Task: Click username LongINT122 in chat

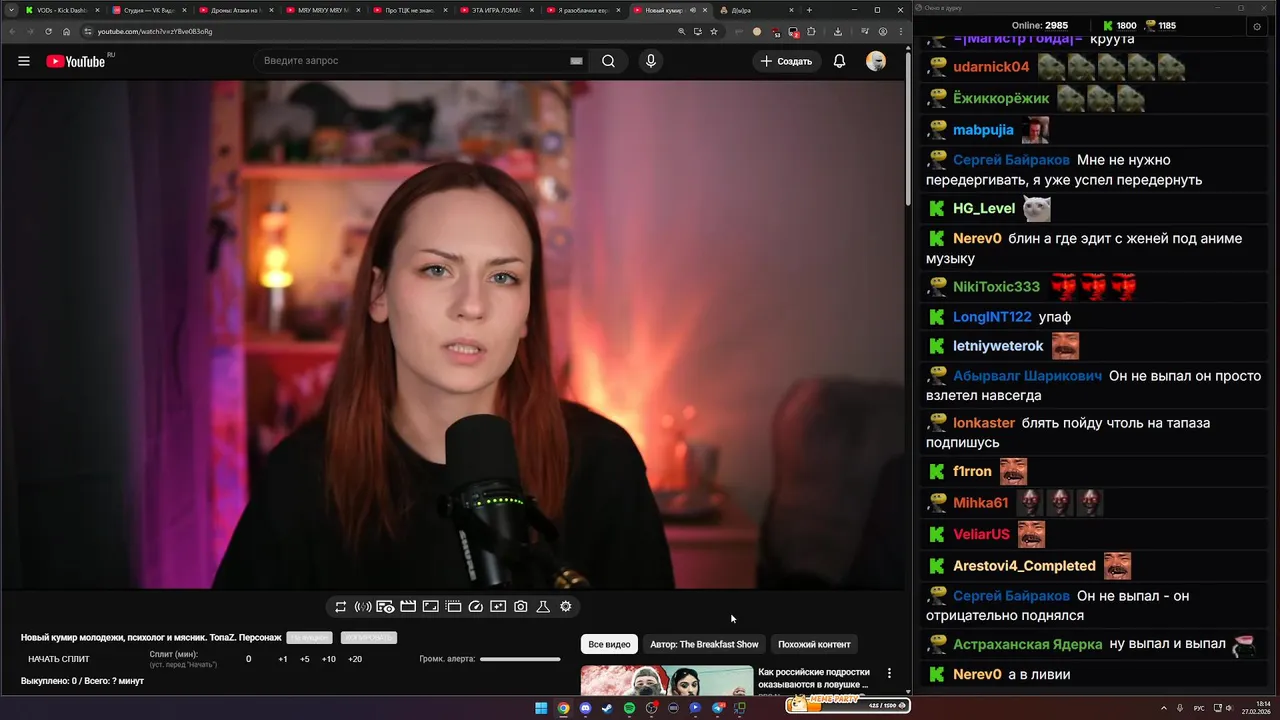Action: point(992,316)
